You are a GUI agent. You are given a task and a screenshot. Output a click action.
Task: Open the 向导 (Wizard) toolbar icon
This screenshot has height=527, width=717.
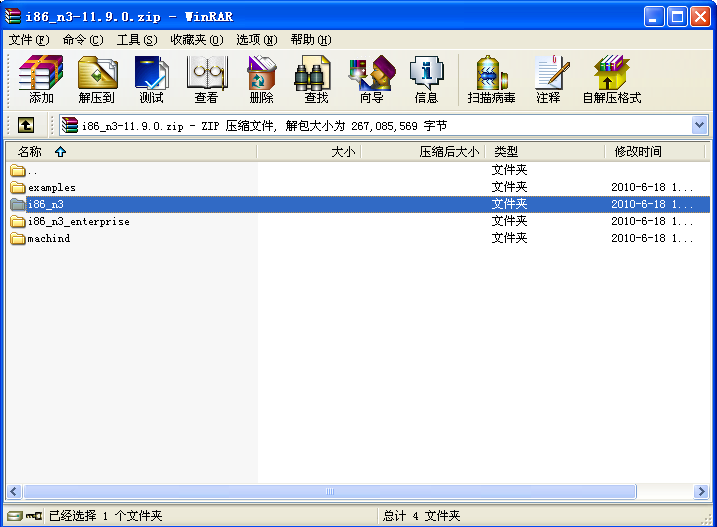click(x=371, y=79)
